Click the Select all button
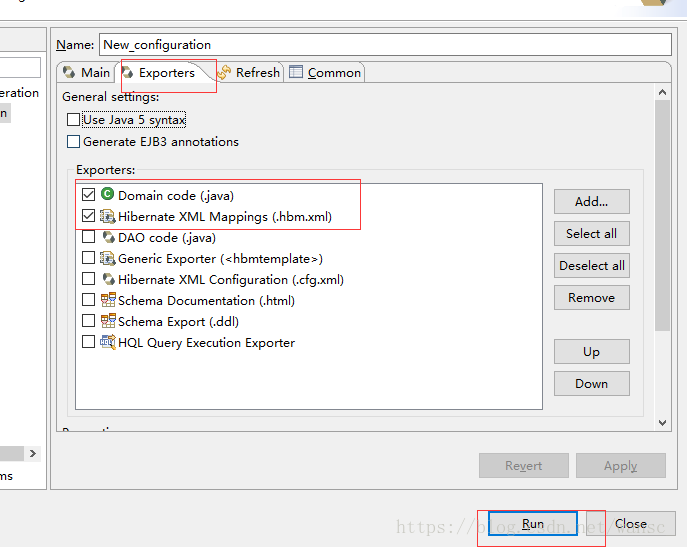The width and height of the screenshot is (687, 547). pos(591,234)
